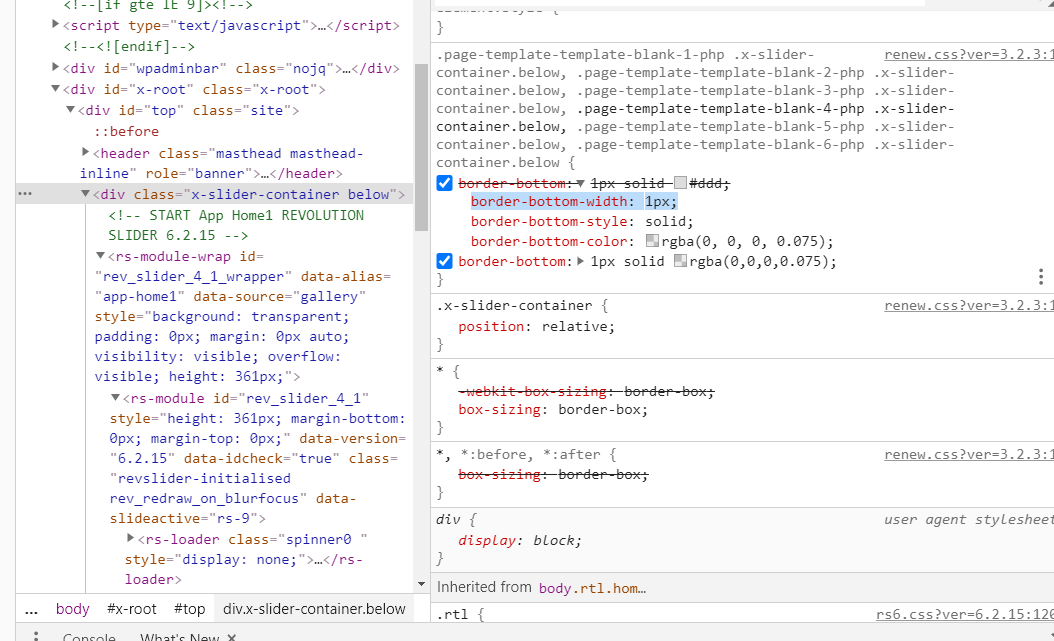The image size is (1054, 641).
Task: Click the display block user agent declaration
Action: tap(519, 540)
